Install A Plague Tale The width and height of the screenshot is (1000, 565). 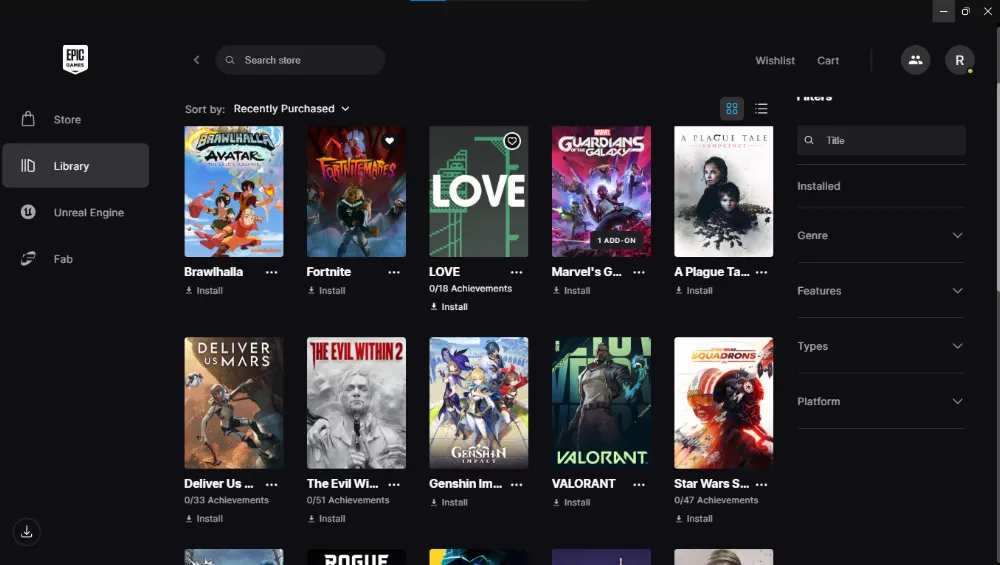(x=694, y=291)
